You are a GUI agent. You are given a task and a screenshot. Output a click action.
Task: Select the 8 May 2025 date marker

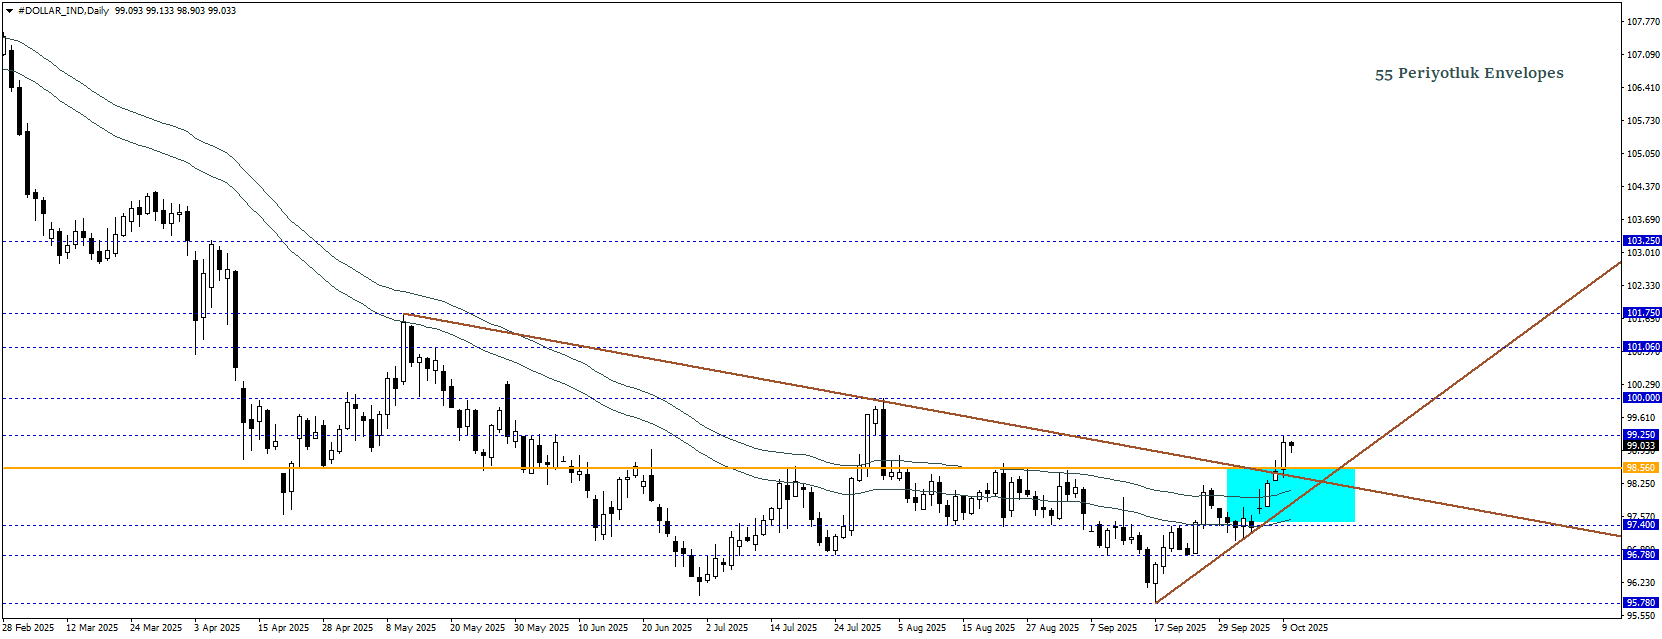(411, 628)
